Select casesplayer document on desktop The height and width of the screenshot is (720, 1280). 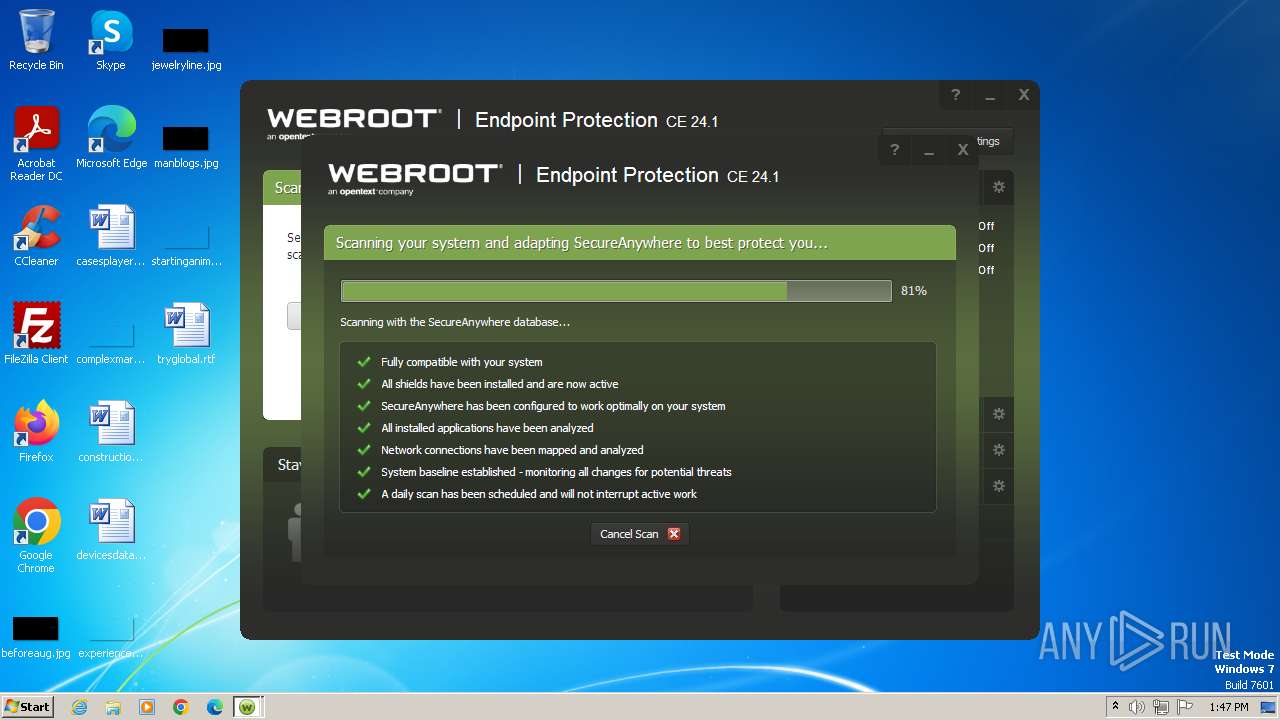[x=111, y=236]
